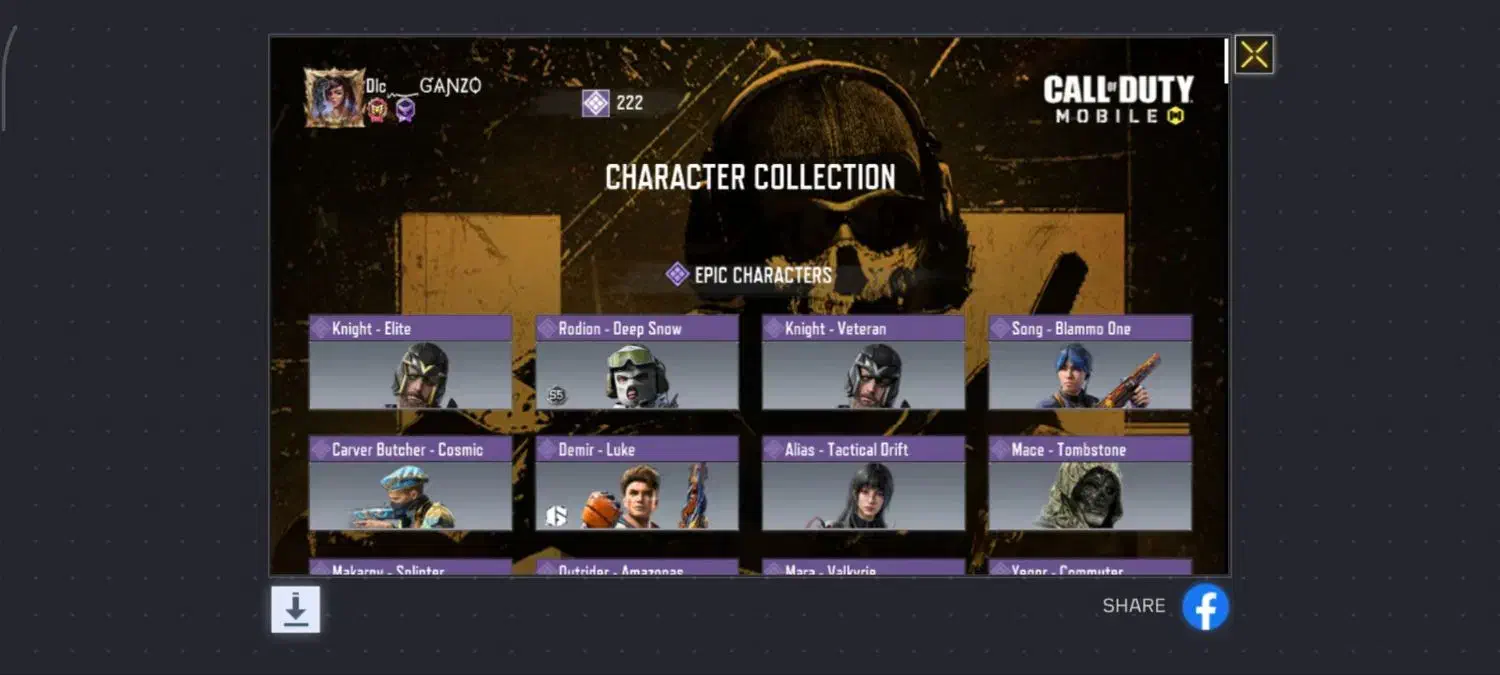The image size is (1500, 675).
Task: Open the Knight - Veteran character card
Action: tap(864, 362)
